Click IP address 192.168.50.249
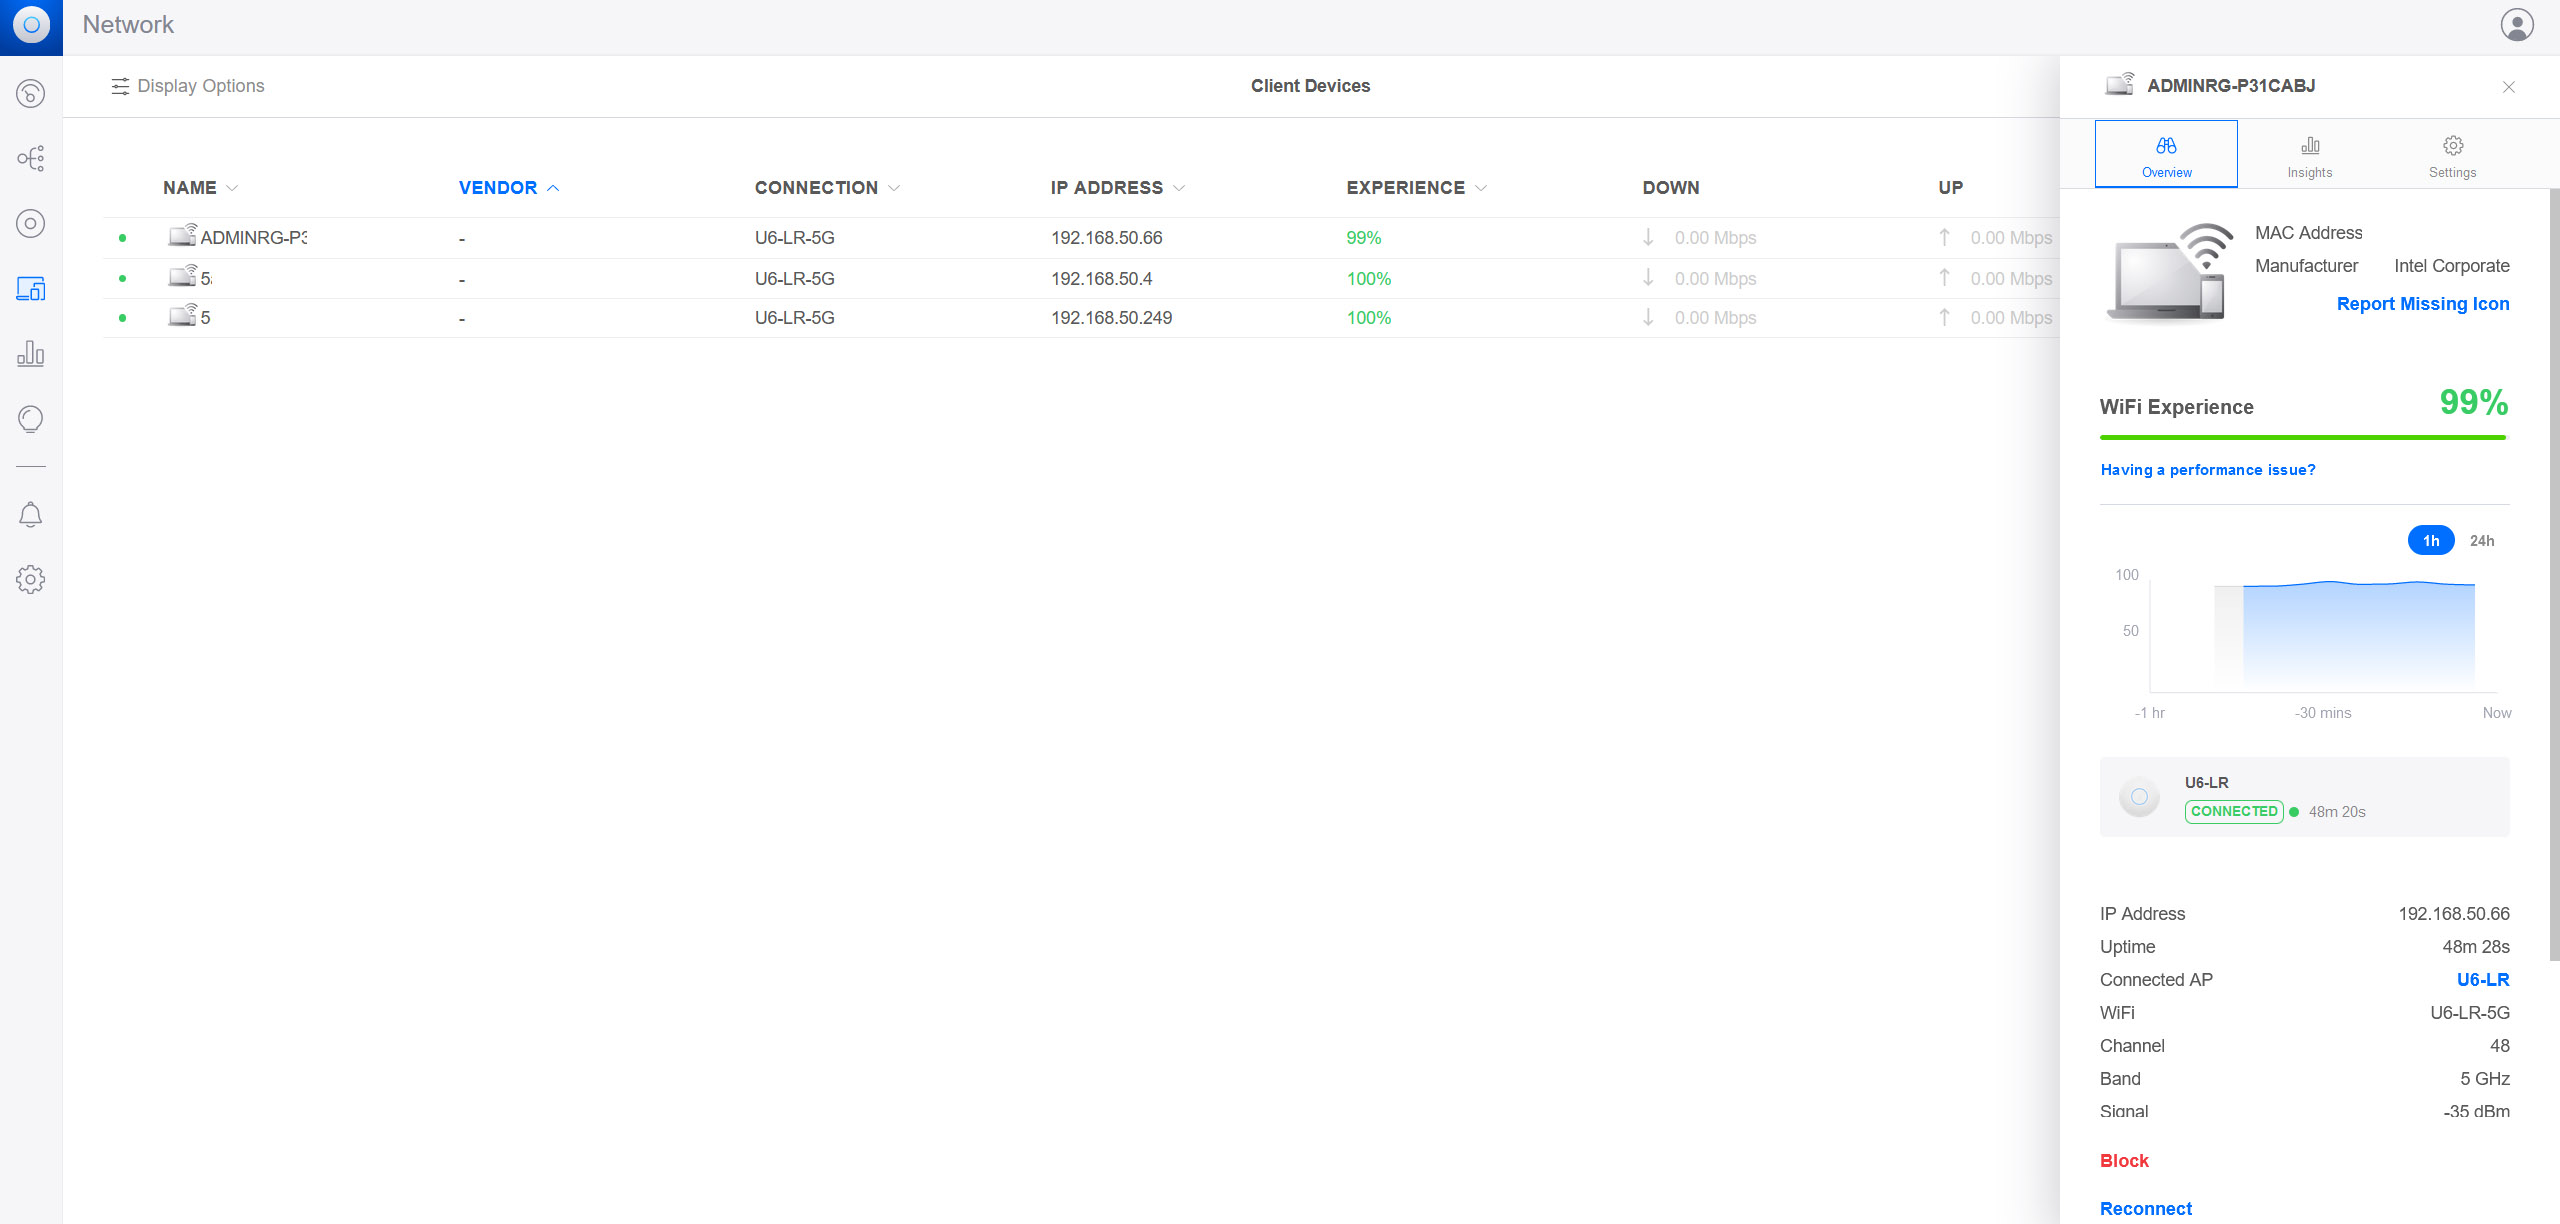 1111,318
